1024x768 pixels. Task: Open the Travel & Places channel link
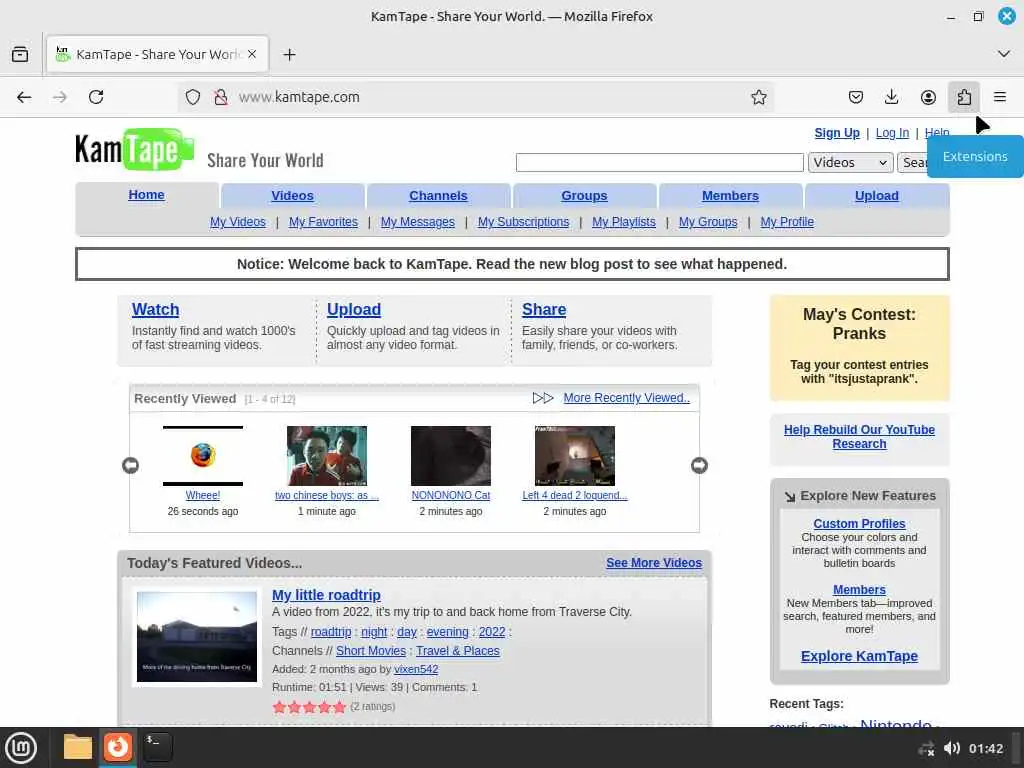pyautogui.click(x=457, y=651)
